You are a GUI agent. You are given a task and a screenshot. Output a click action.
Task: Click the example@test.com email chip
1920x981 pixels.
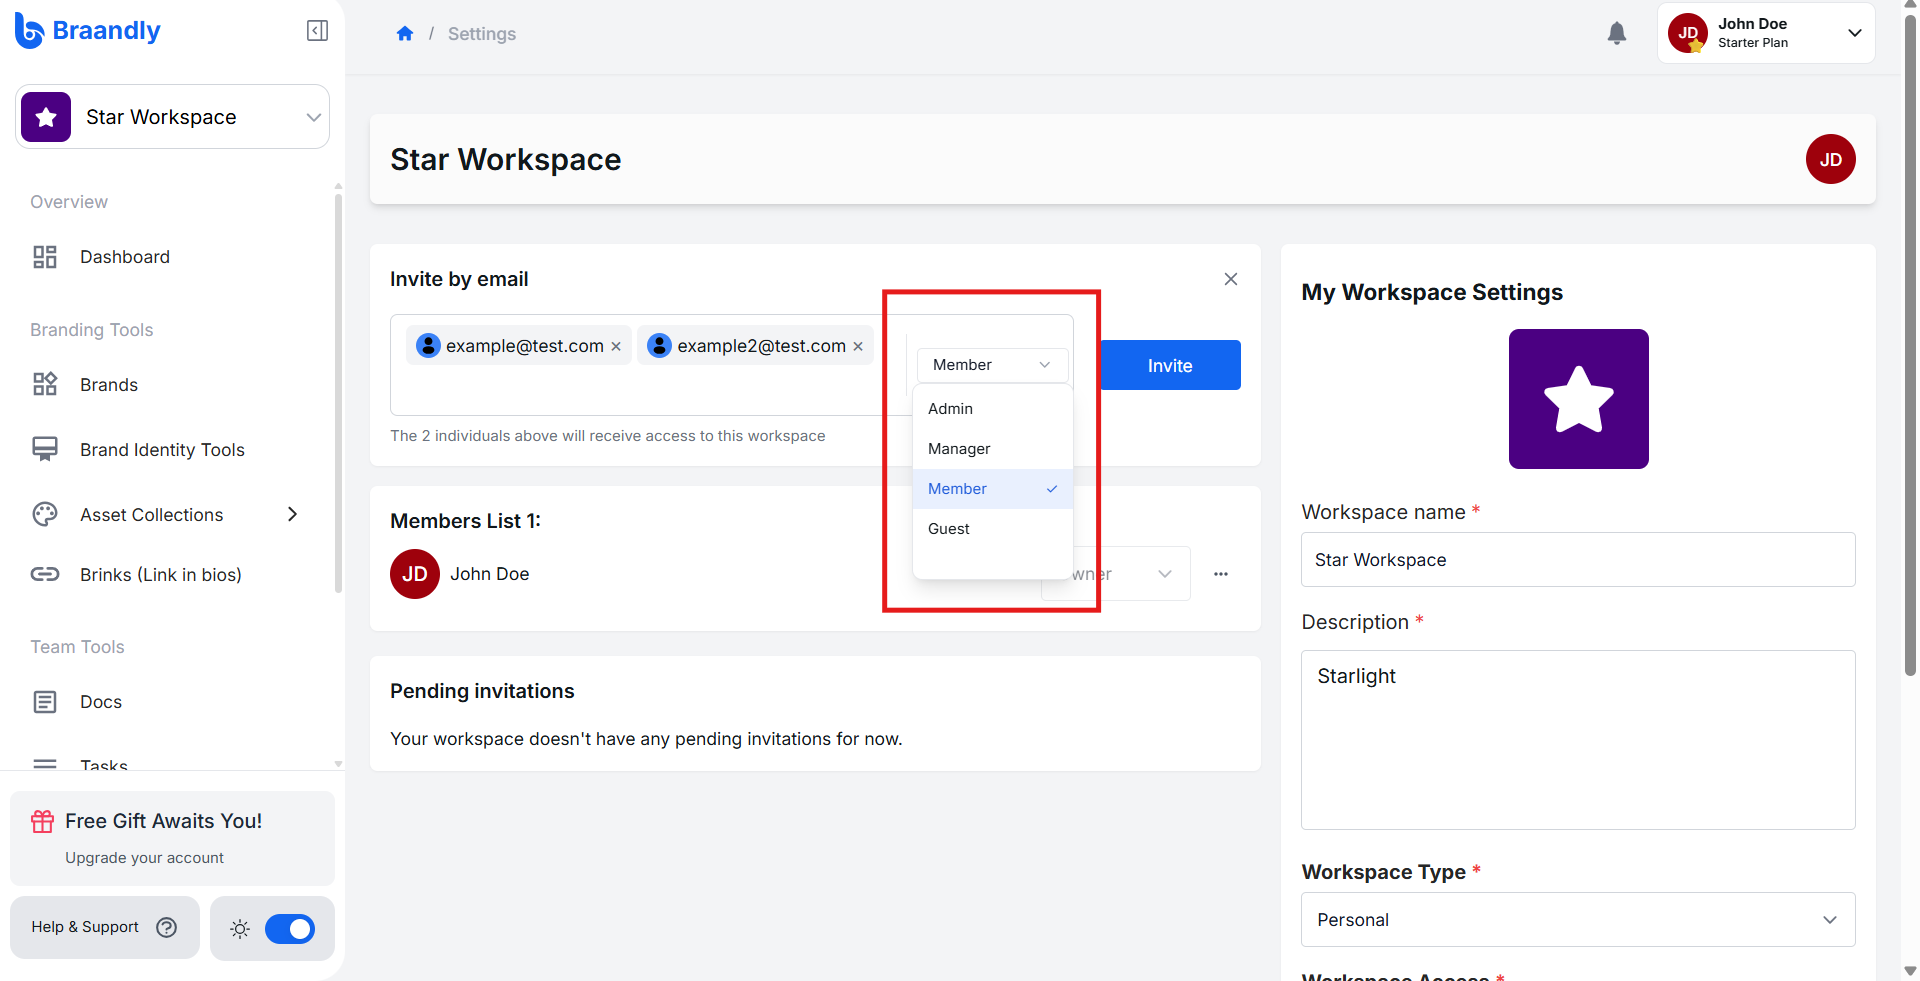click(519, 345)
